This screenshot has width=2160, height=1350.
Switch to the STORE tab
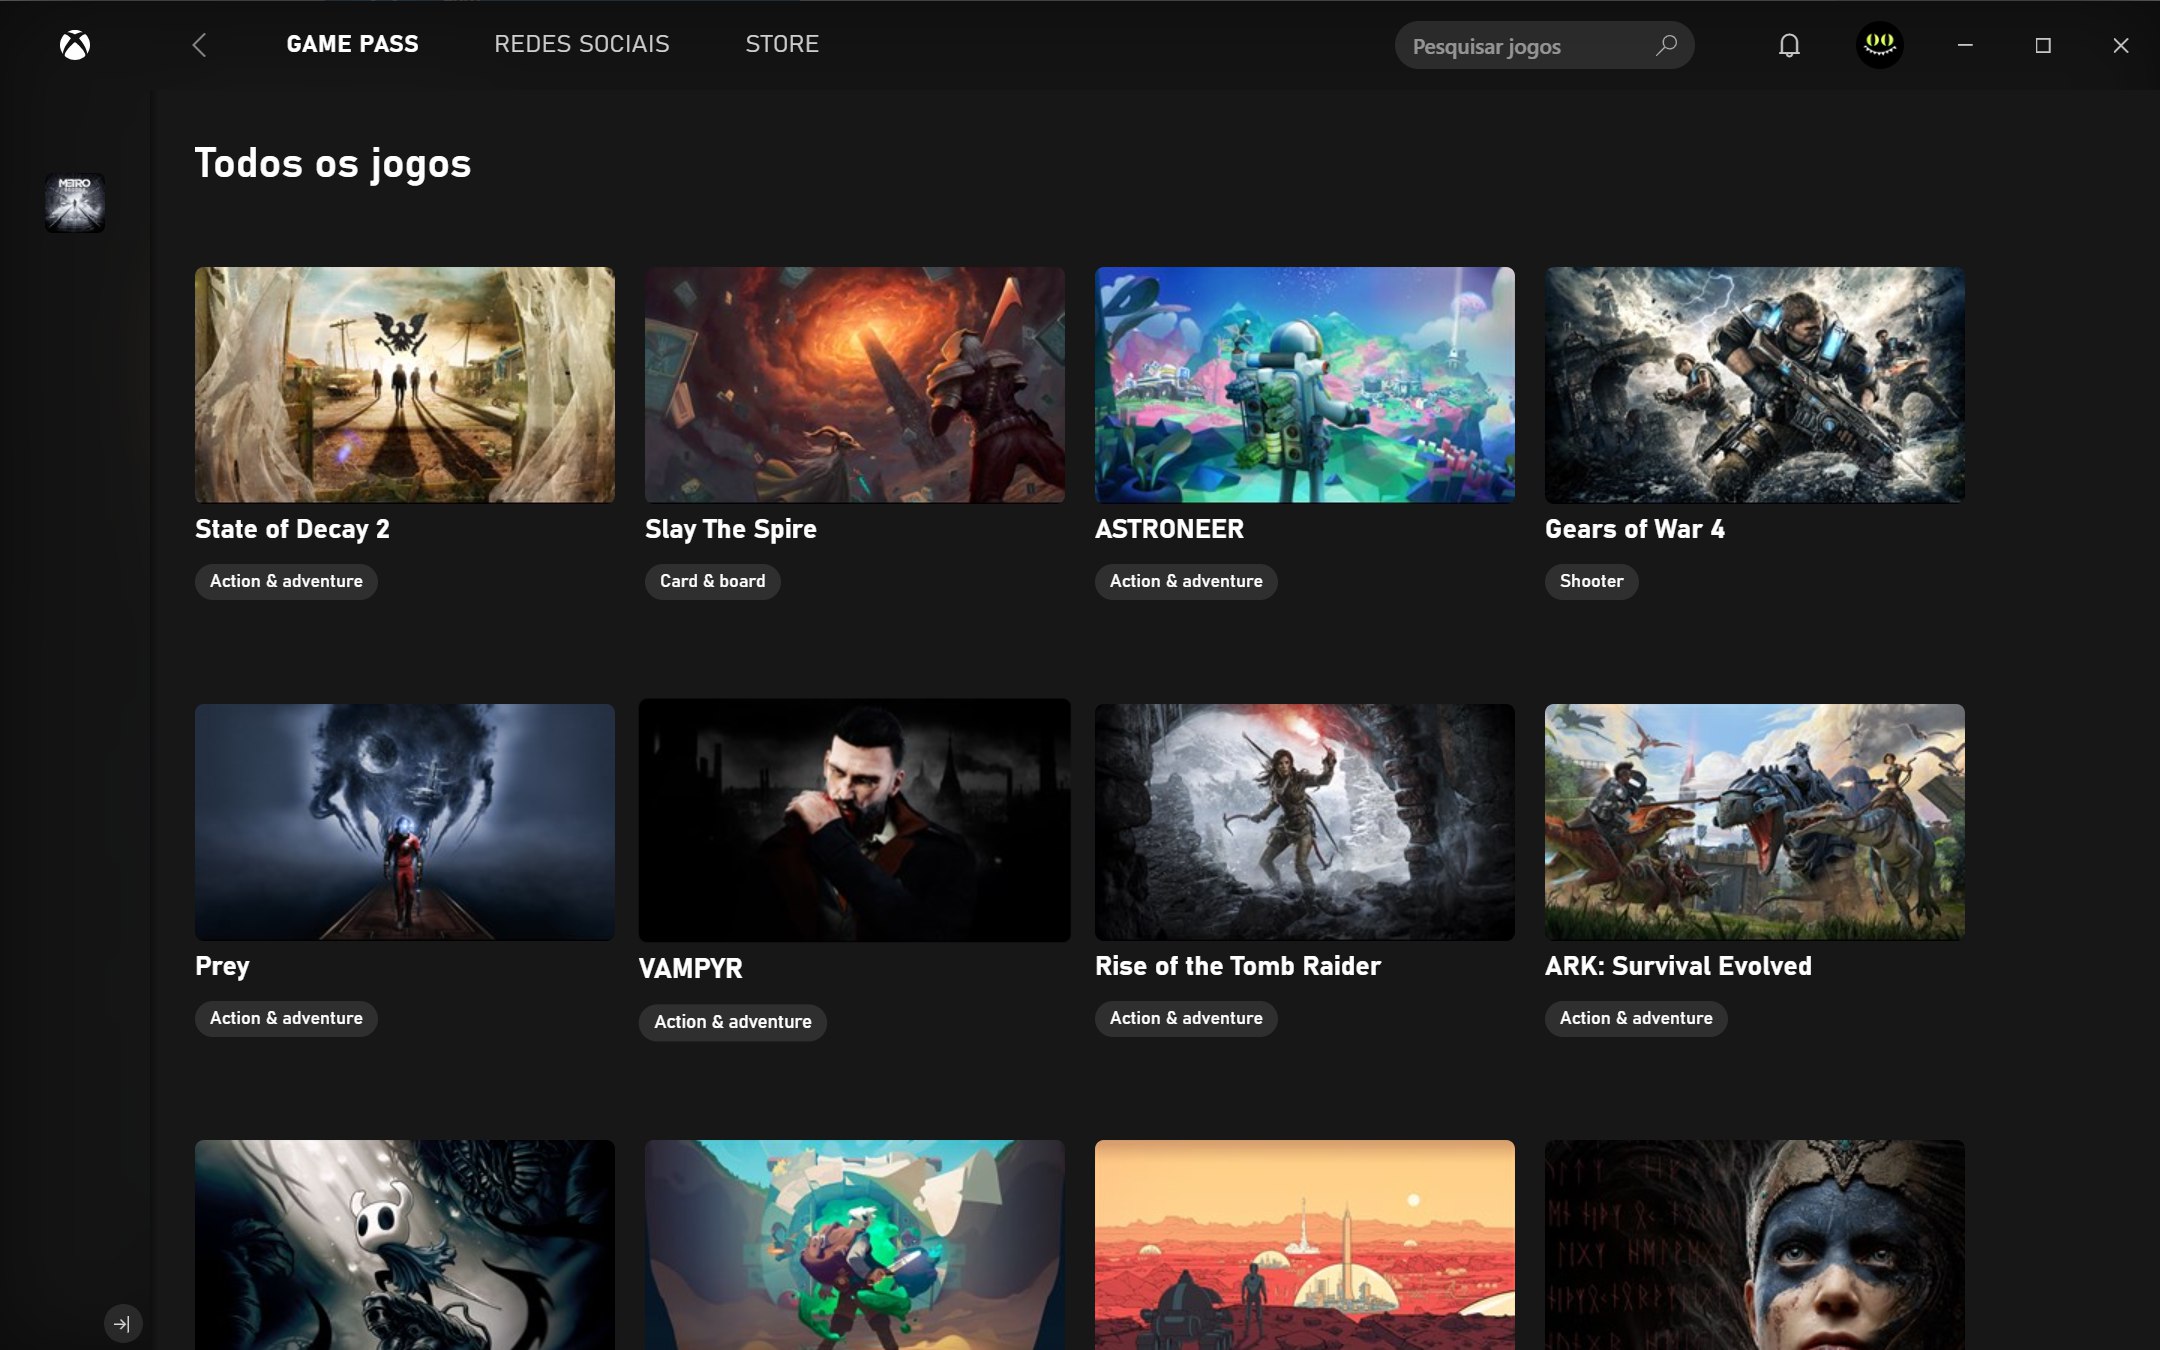tap(782, 44)
